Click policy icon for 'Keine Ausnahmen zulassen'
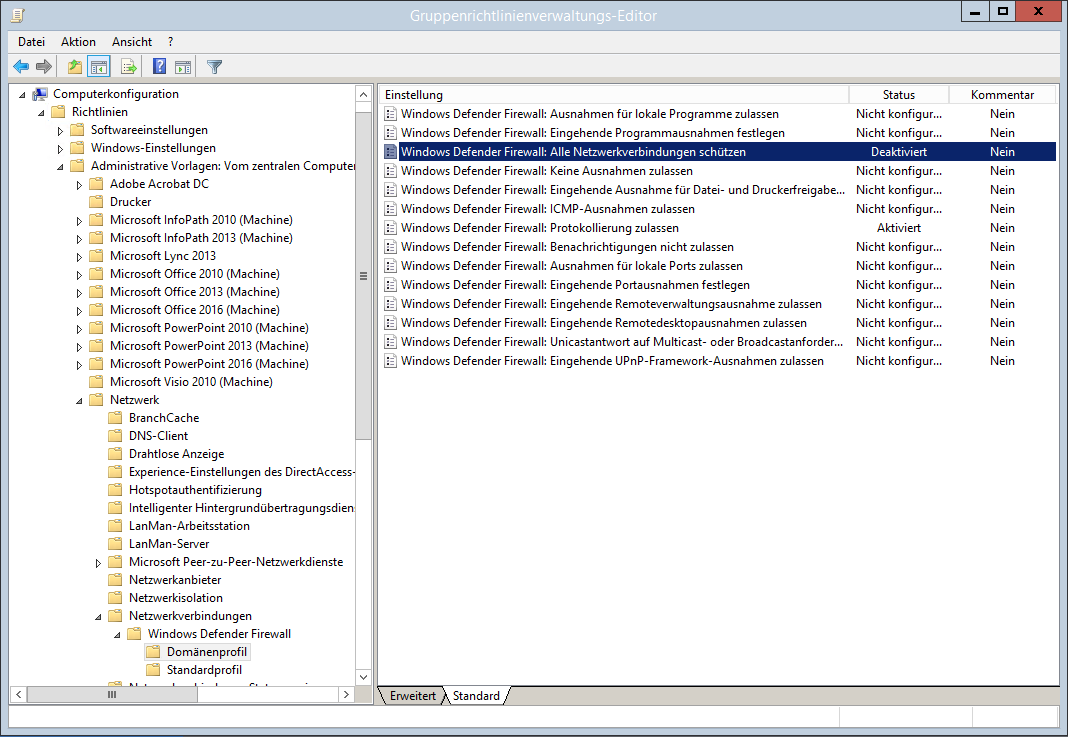 [x=390, y=171]
